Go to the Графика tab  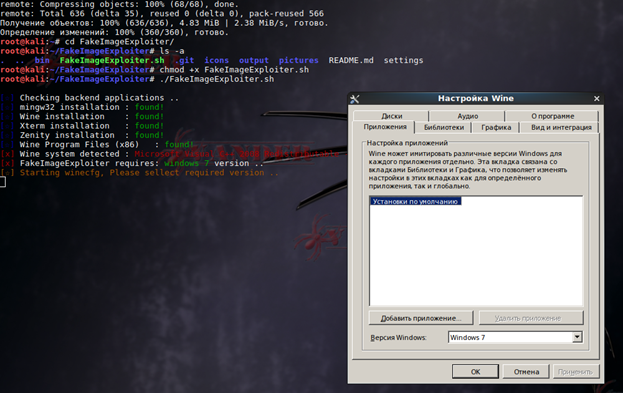(x=496, y=127)
